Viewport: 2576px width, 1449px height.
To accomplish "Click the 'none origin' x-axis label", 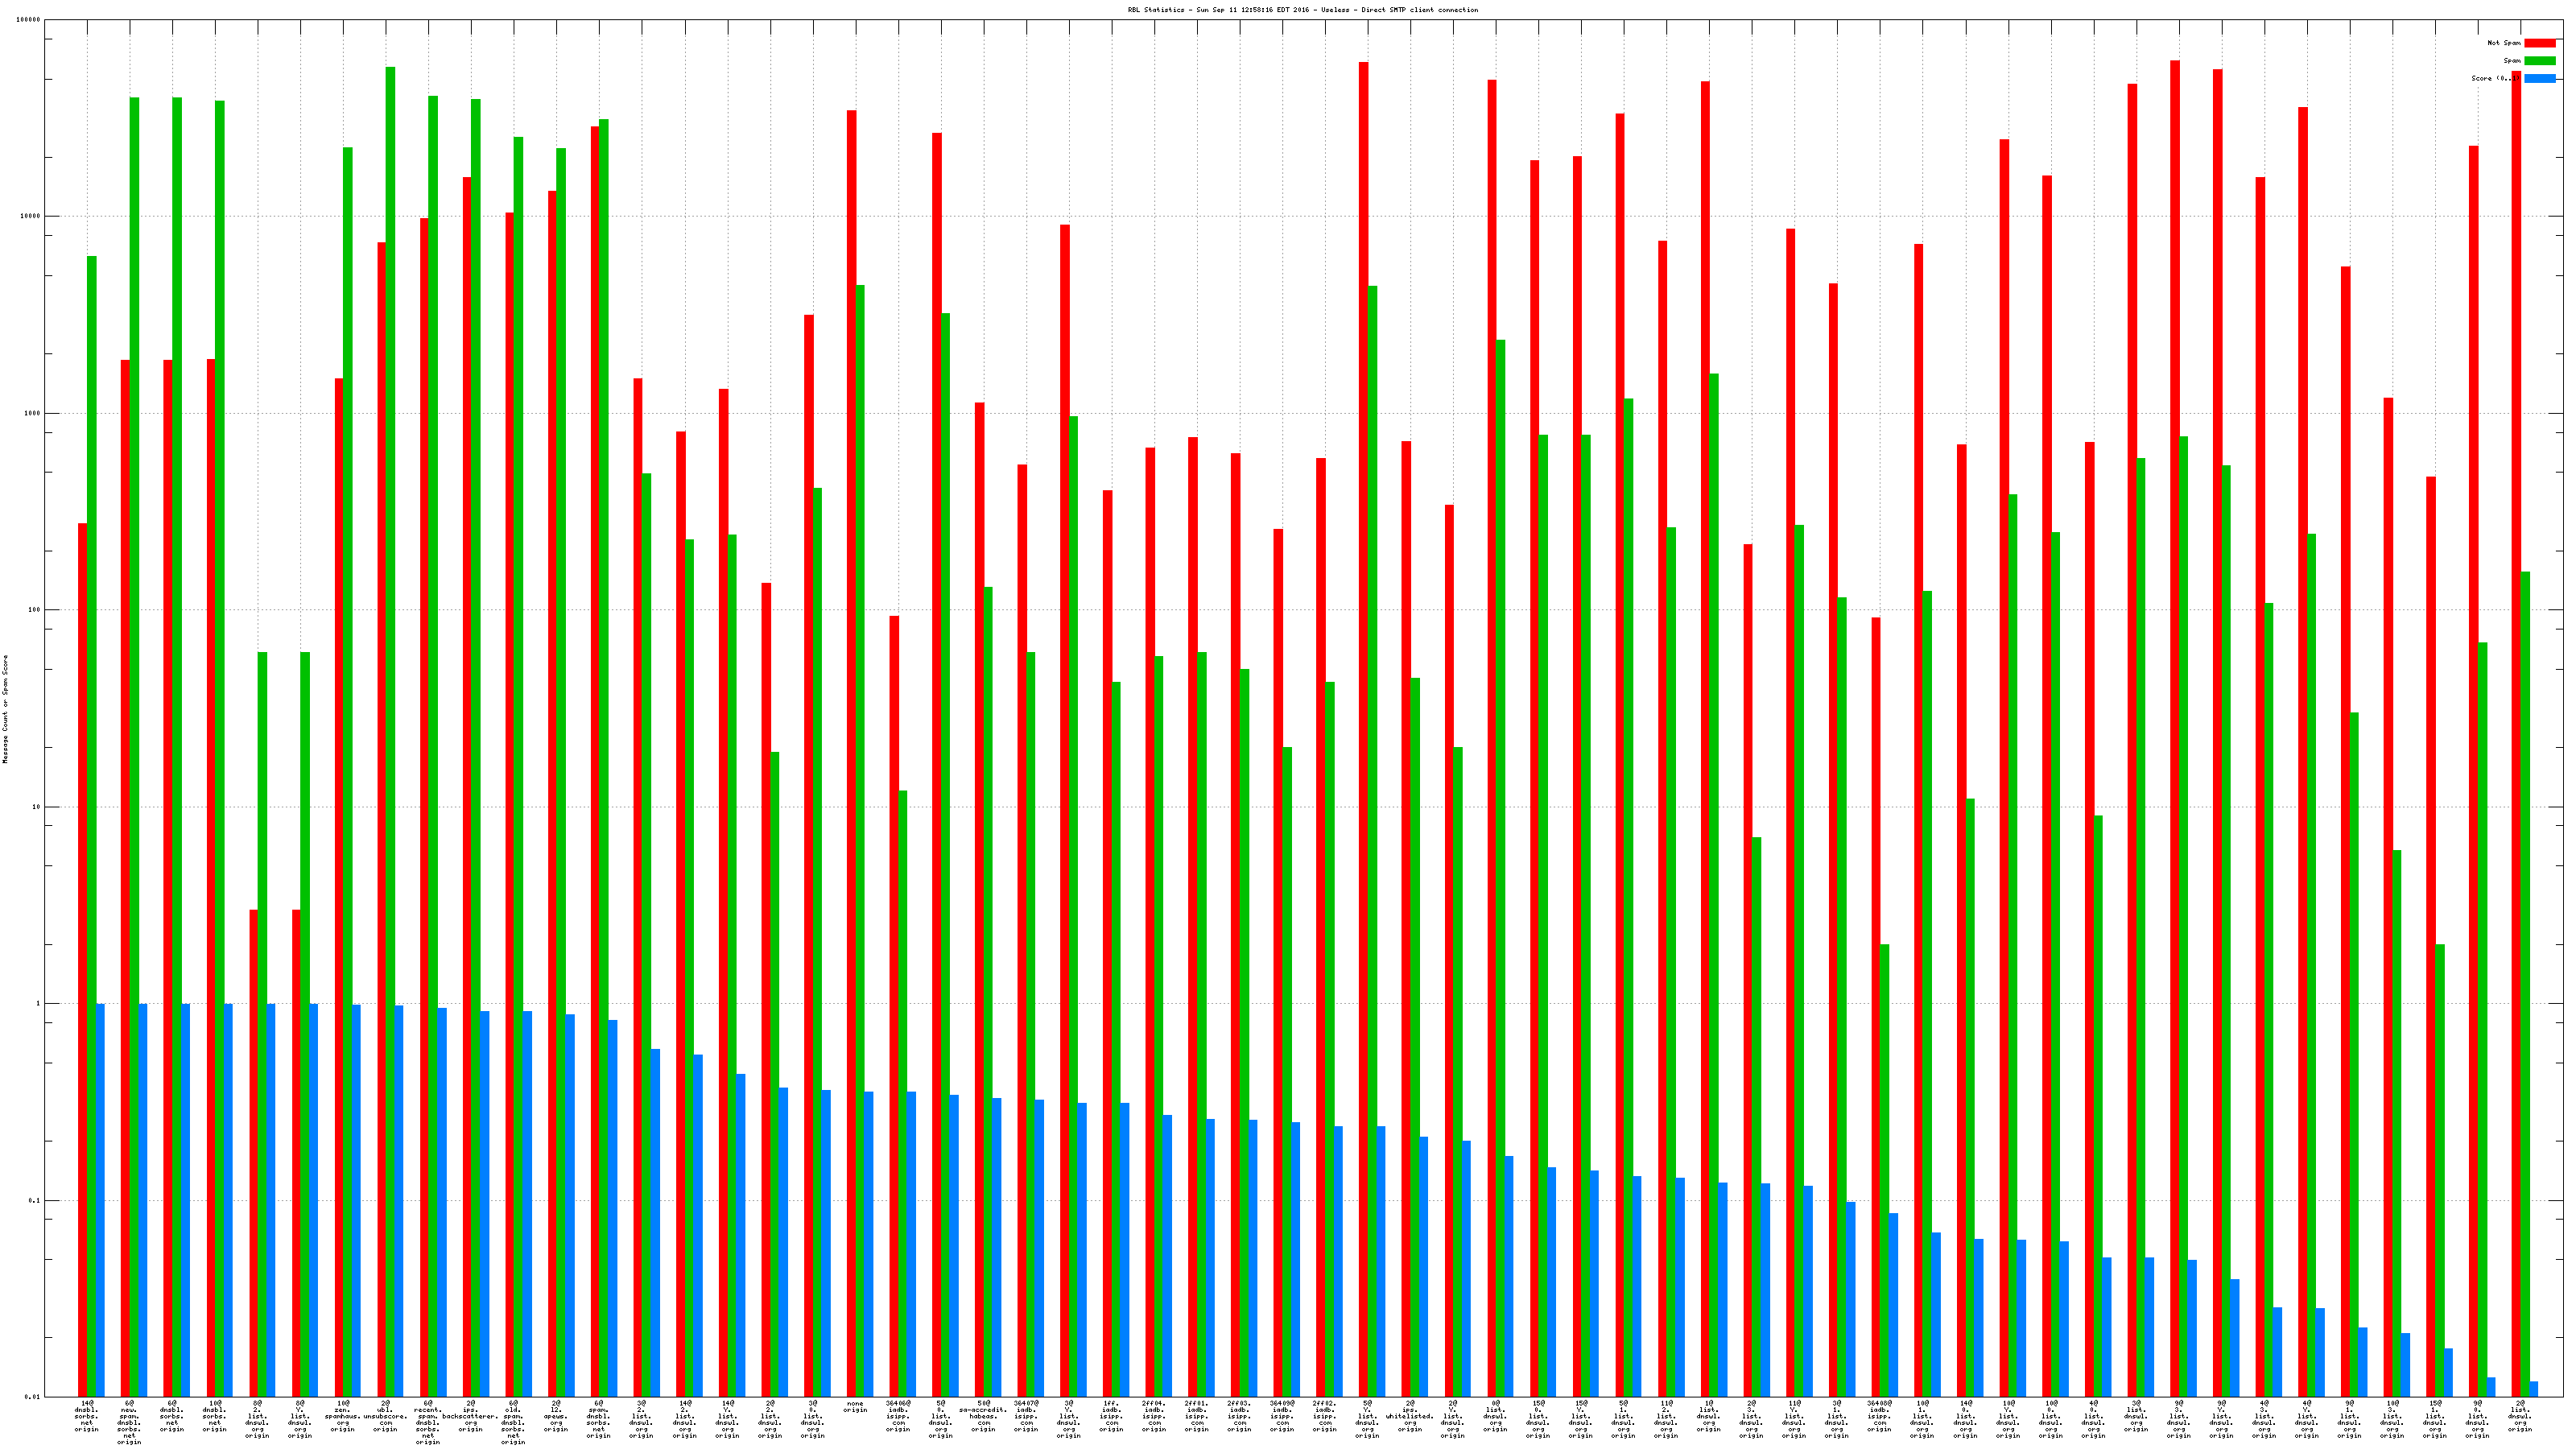I will (x=855, y=1407).
